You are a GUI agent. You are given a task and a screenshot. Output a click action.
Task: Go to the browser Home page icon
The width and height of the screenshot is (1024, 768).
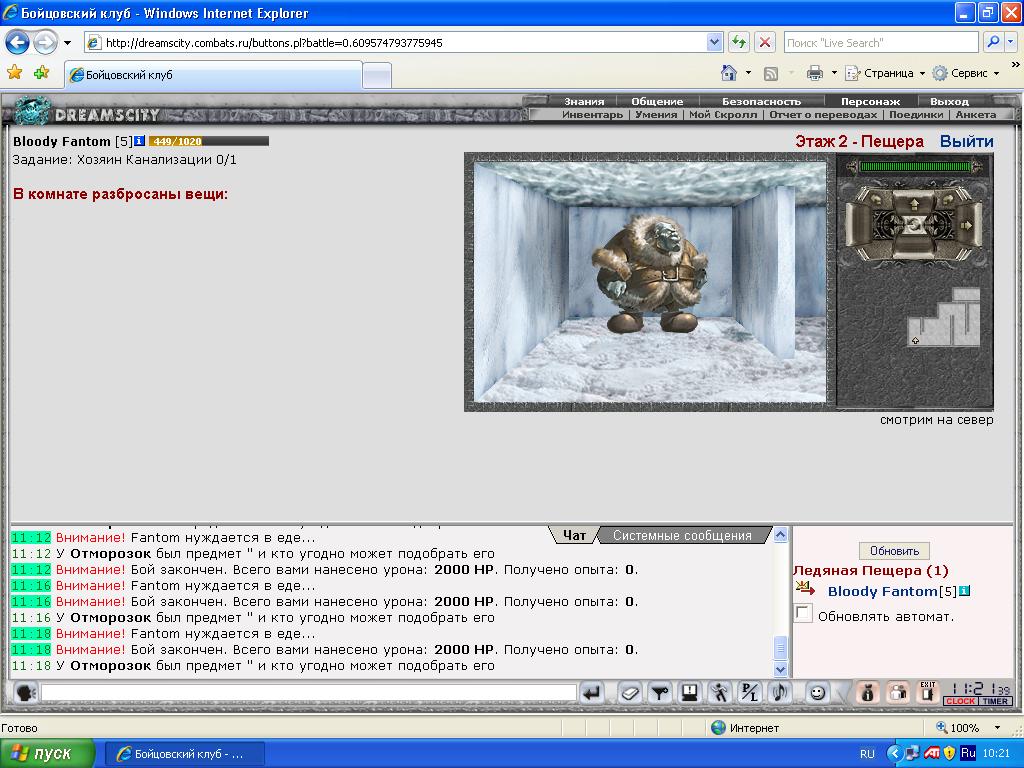click(x=729, y=72)
